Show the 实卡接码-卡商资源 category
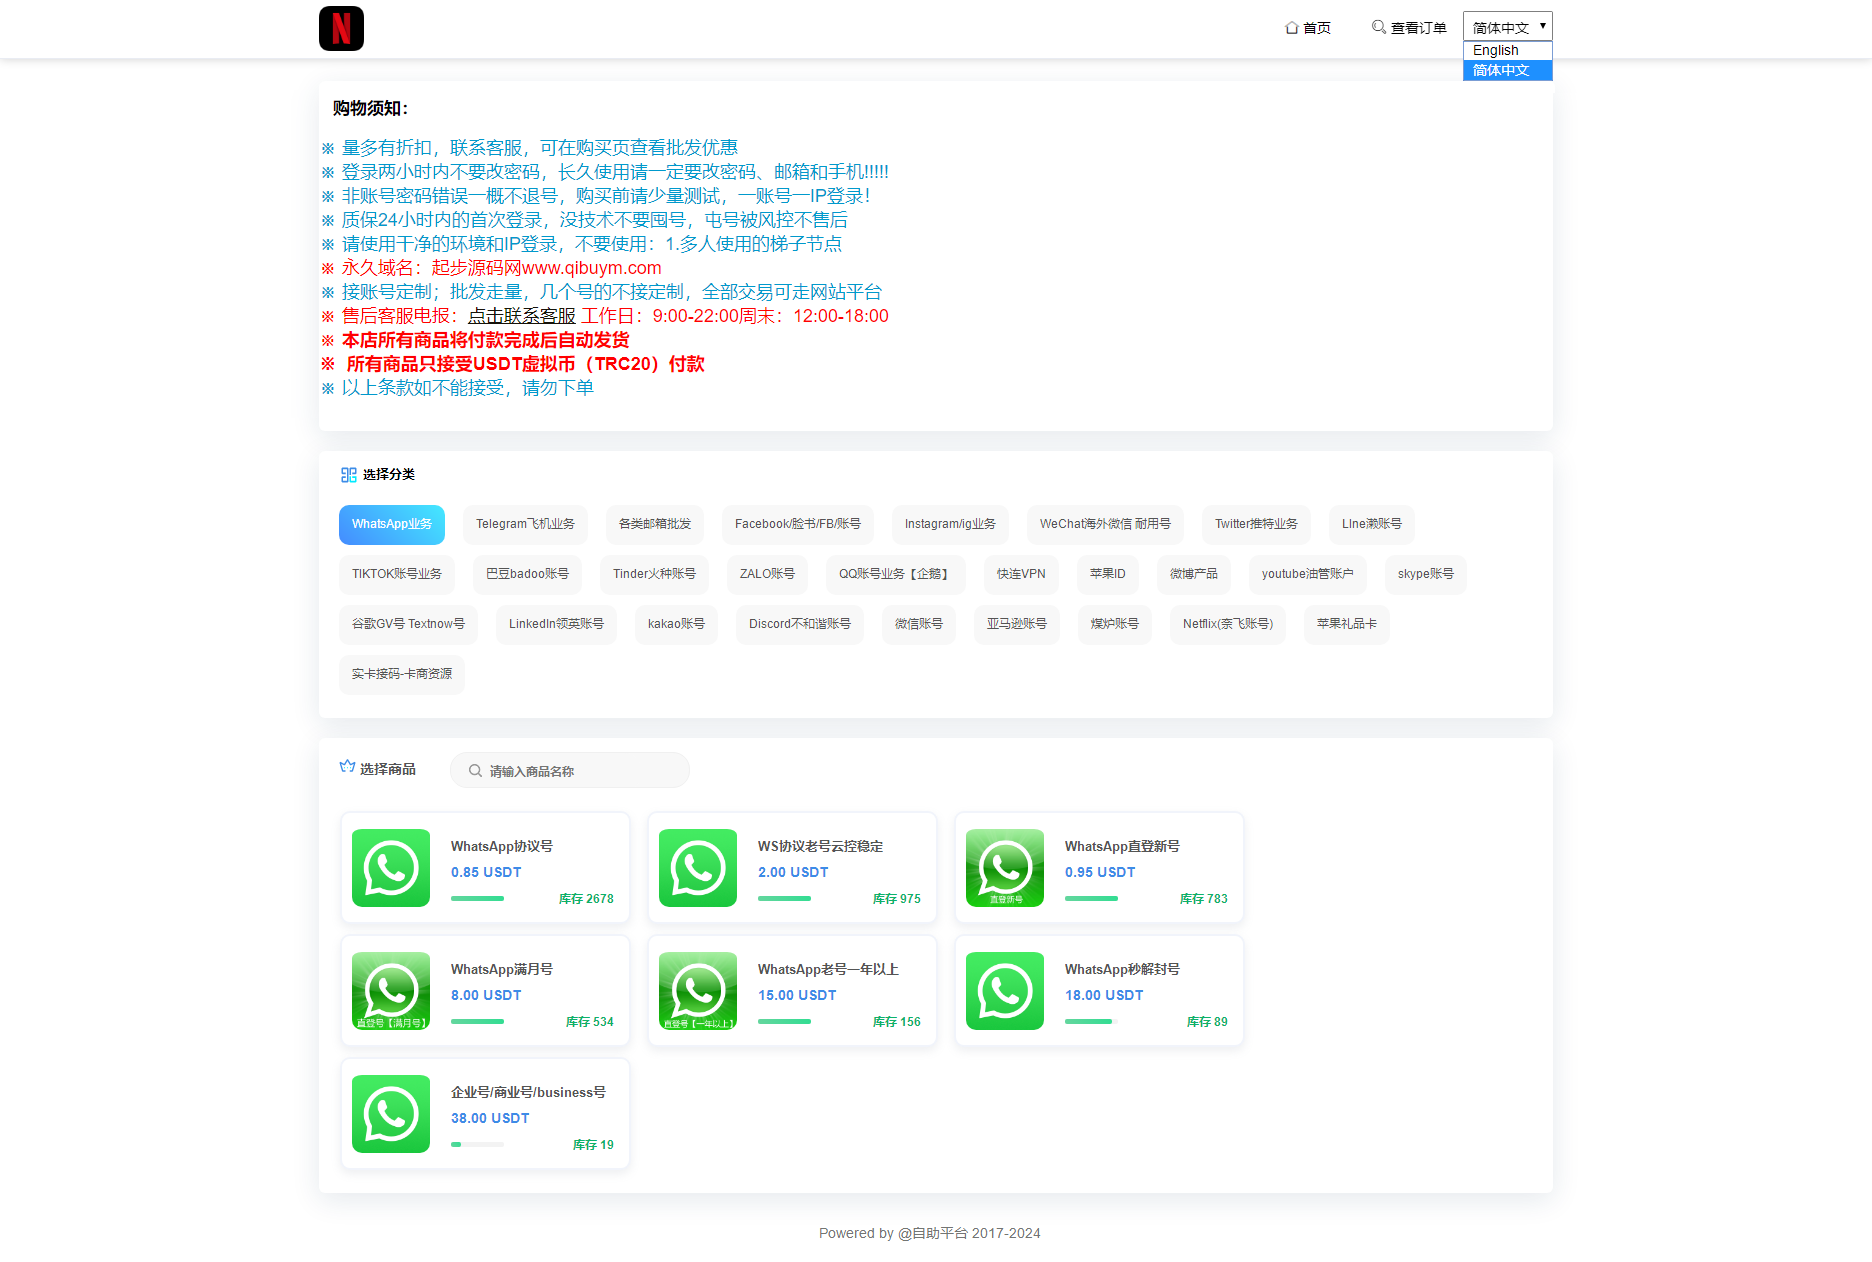Viewport: 1872px width, 1262px height. coord(402,675)
